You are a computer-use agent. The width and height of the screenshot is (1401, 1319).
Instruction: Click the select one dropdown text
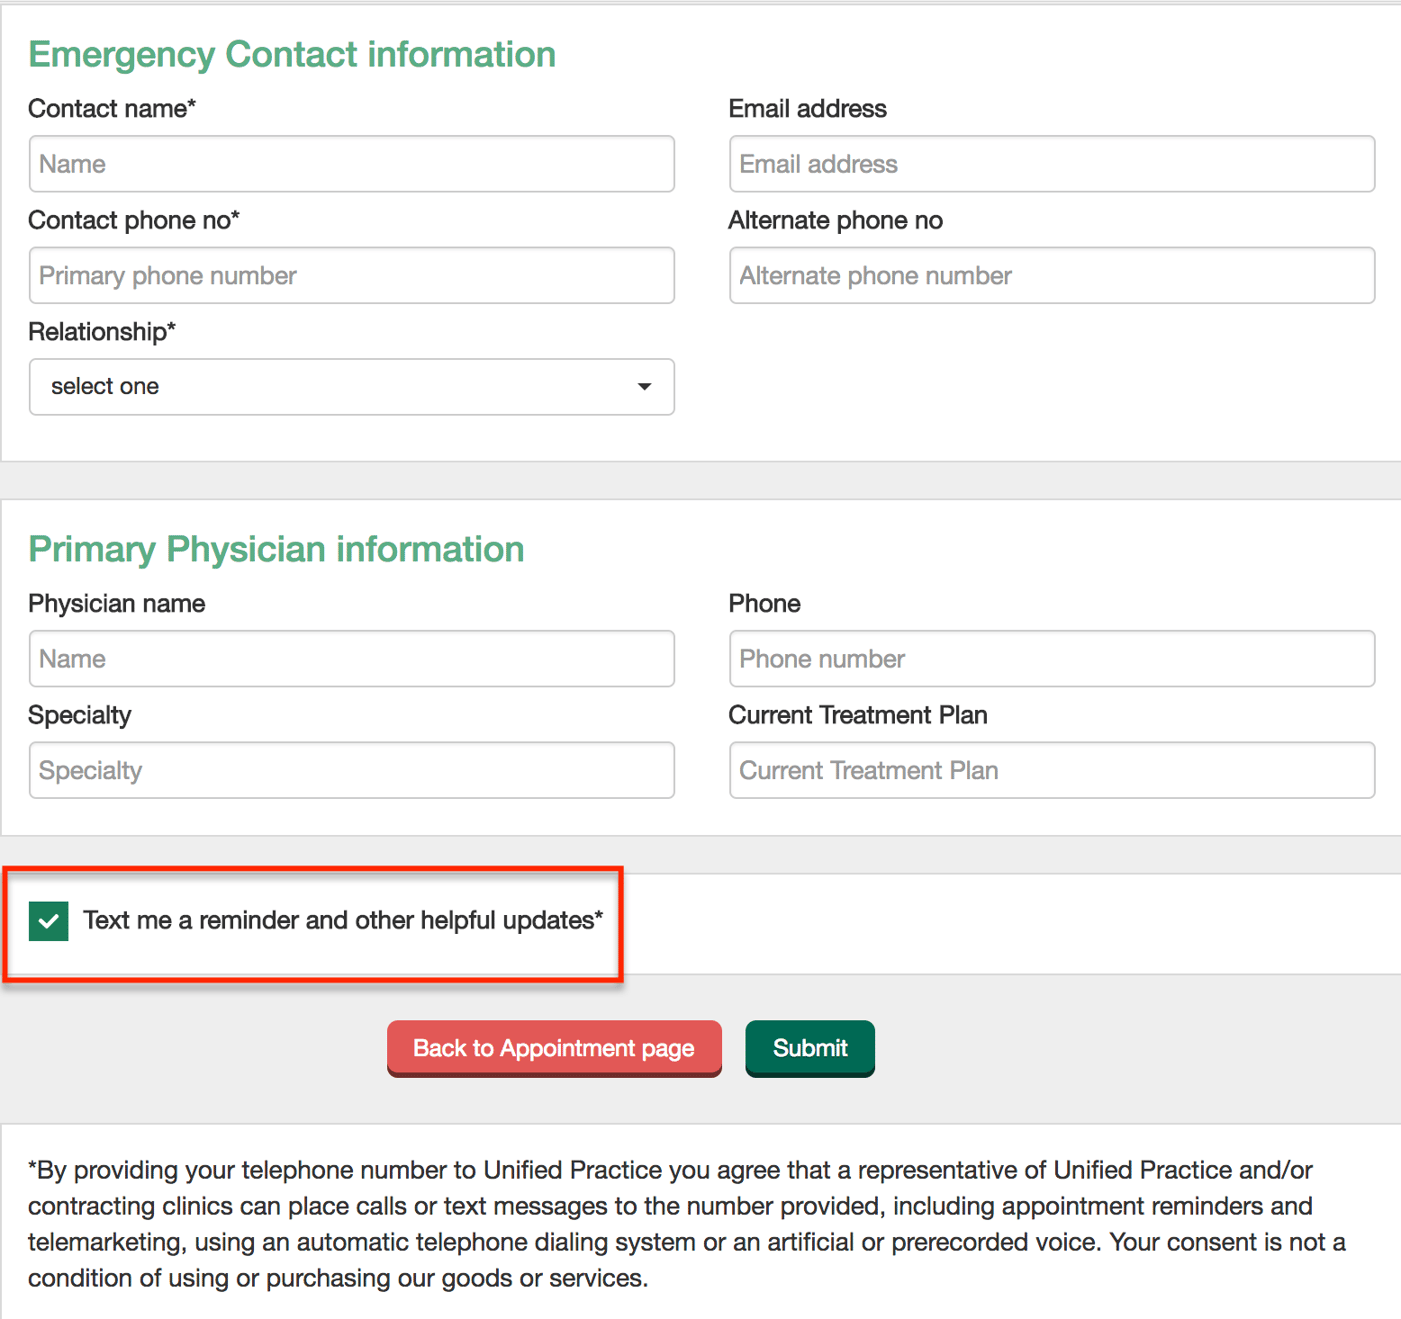pyautogui.click(x=105, y=387)
